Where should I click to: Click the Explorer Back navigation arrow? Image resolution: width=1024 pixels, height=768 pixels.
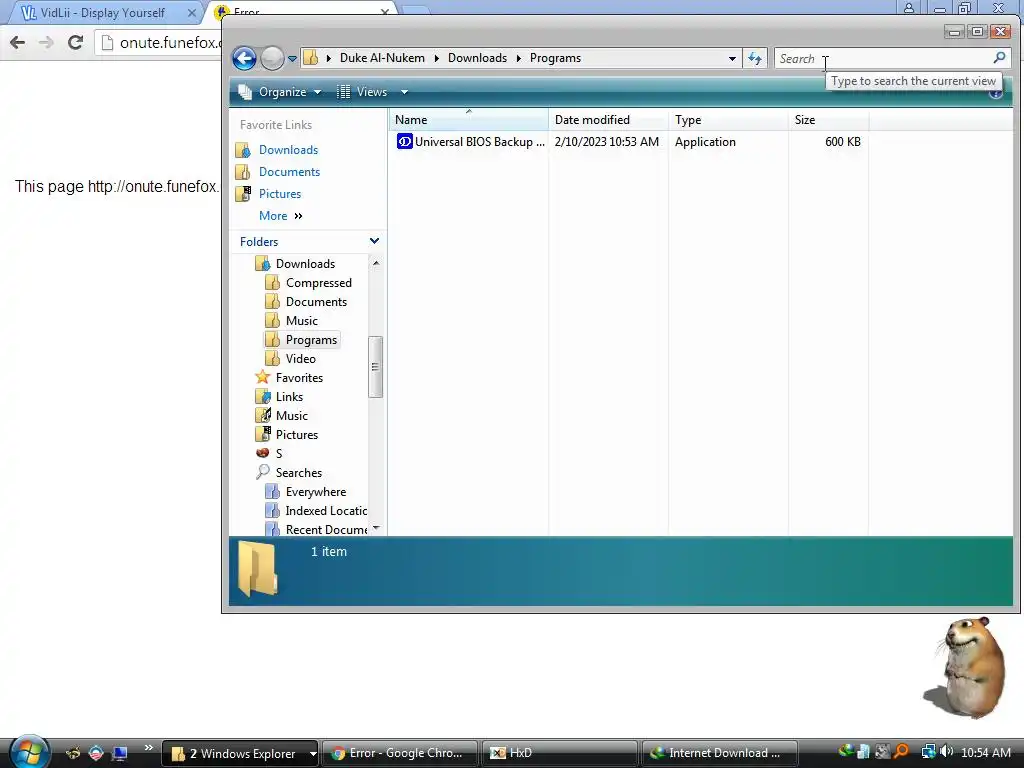click(244, 58)
